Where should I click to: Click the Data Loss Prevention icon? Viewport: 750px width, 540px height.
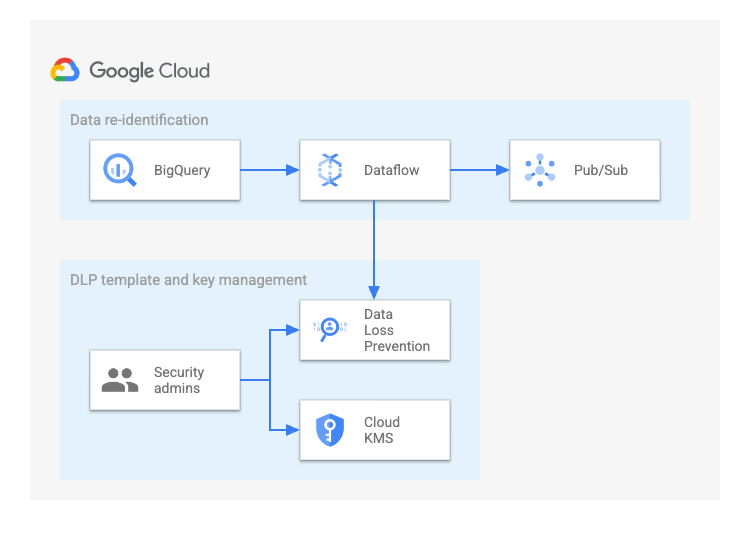[330, 329]
